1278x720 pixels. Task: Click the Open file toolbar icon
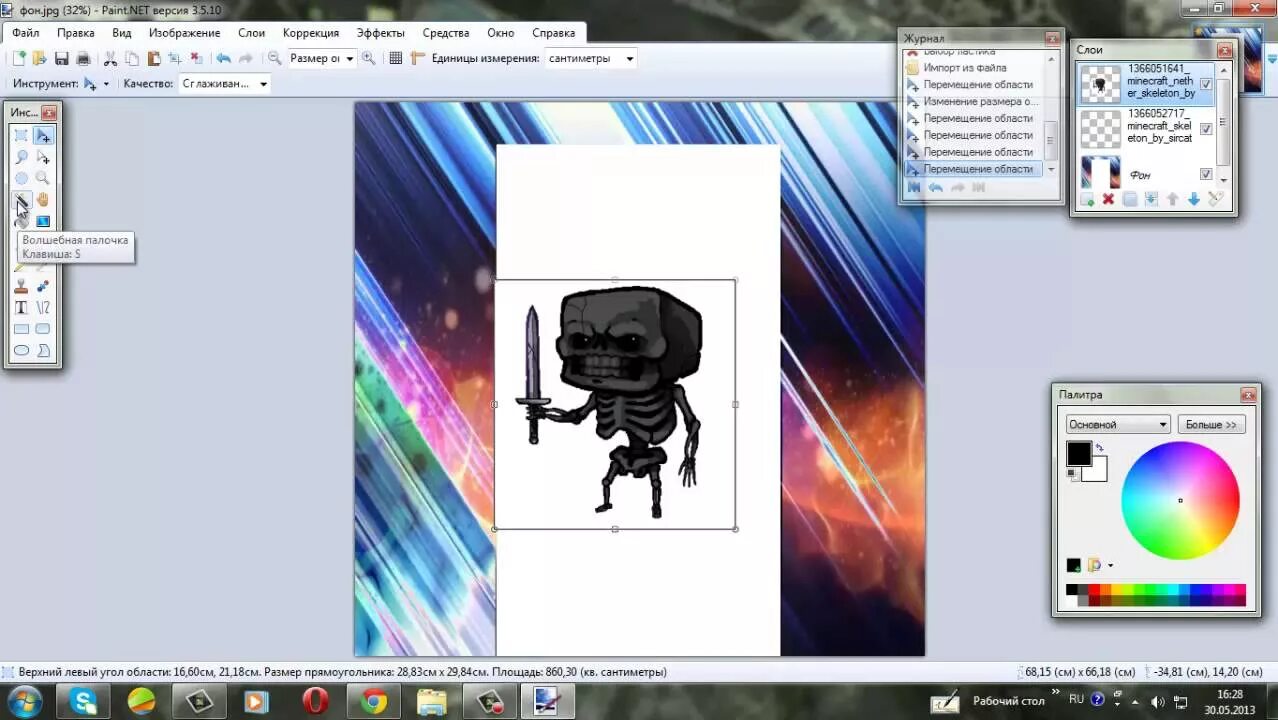click(x=39, y=58)
